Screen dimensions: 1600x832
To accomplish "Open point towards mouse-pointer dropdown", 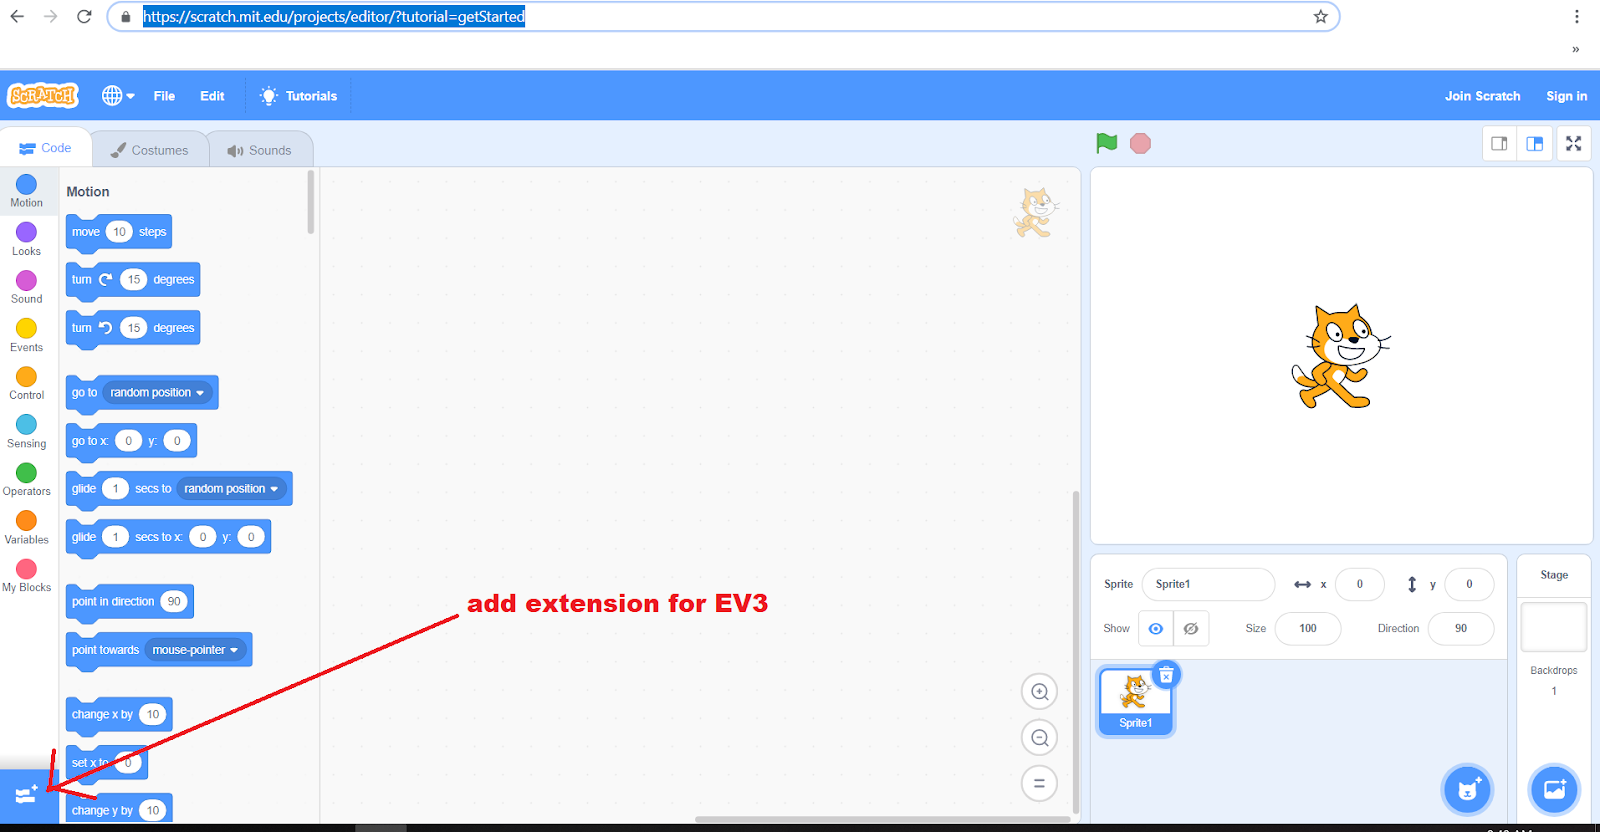I will pos(195,650).
